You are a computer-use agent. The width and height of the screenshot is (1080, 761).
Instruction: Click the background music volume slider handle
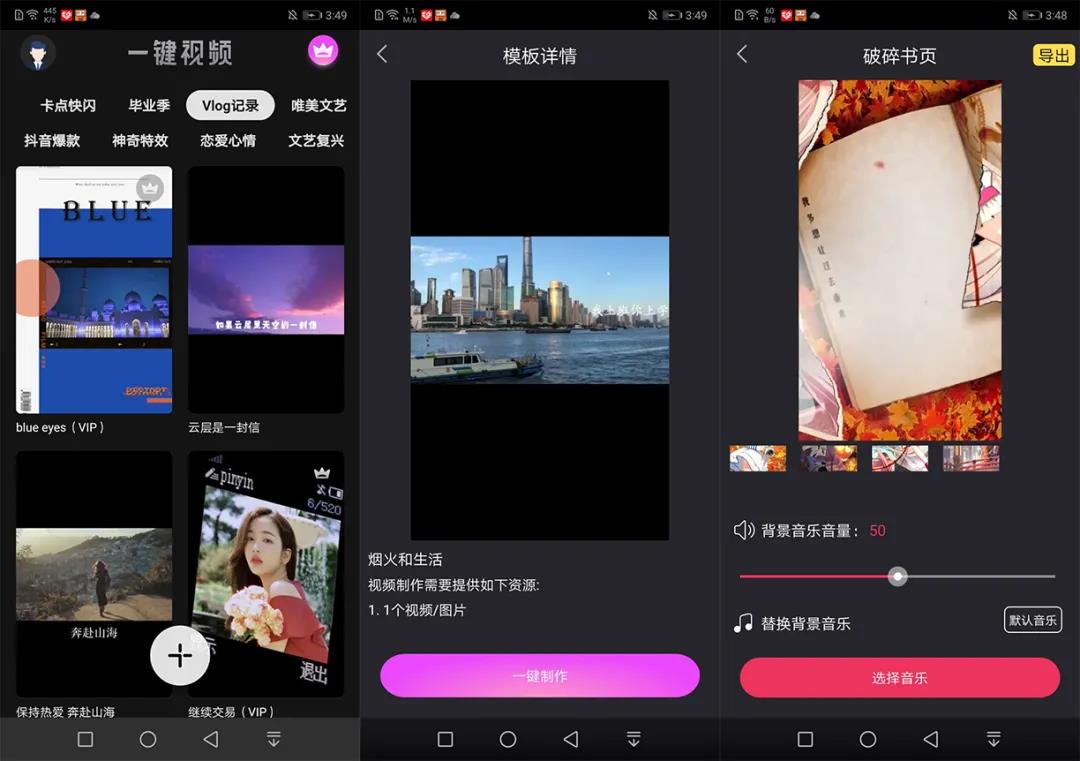click(897, 576)
